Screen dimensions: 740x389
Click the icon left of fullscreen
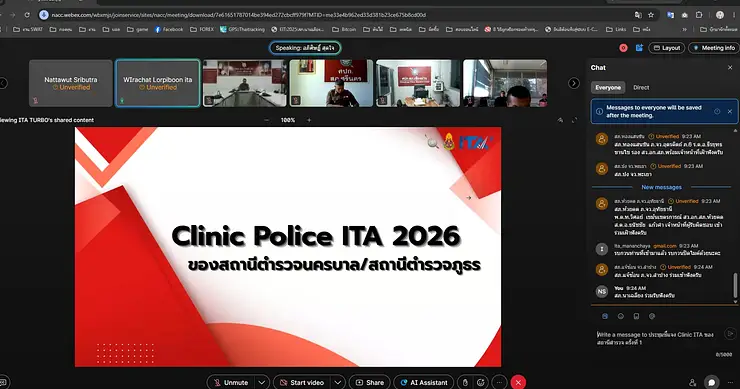click(x=560, y=120)
